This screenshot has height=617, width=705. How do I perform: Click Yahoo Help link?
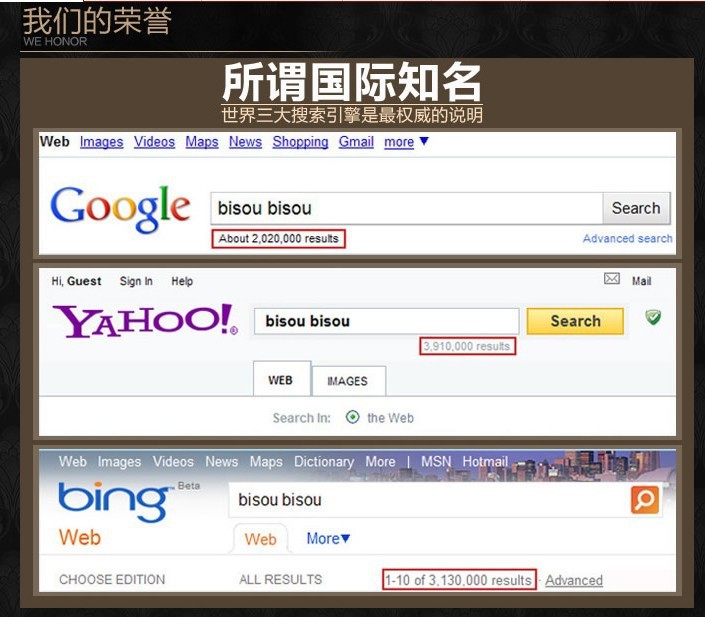[182, 281]
